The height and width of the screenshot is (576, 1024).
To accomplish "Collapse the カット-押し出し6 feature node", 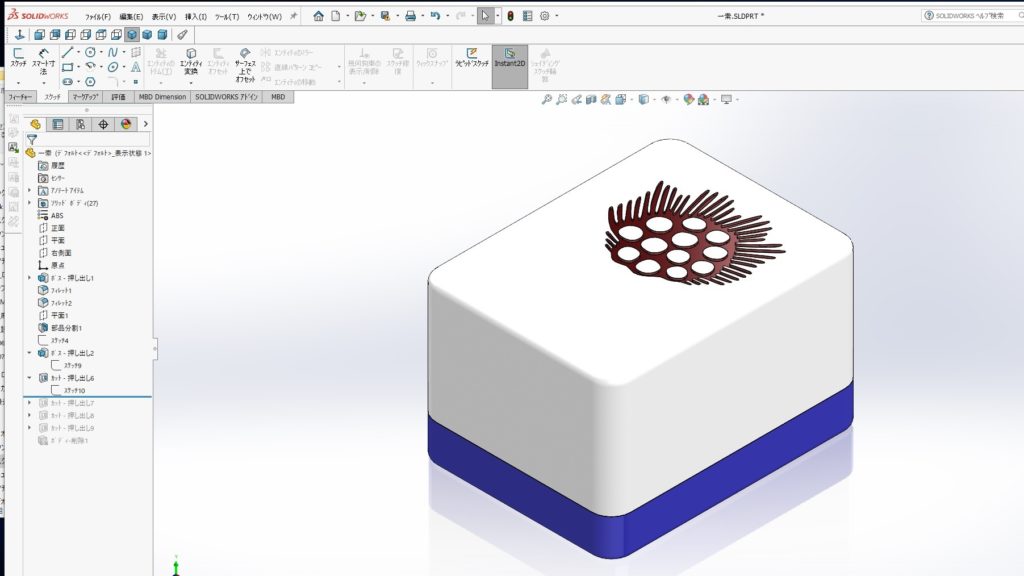I will pos(30,379).
